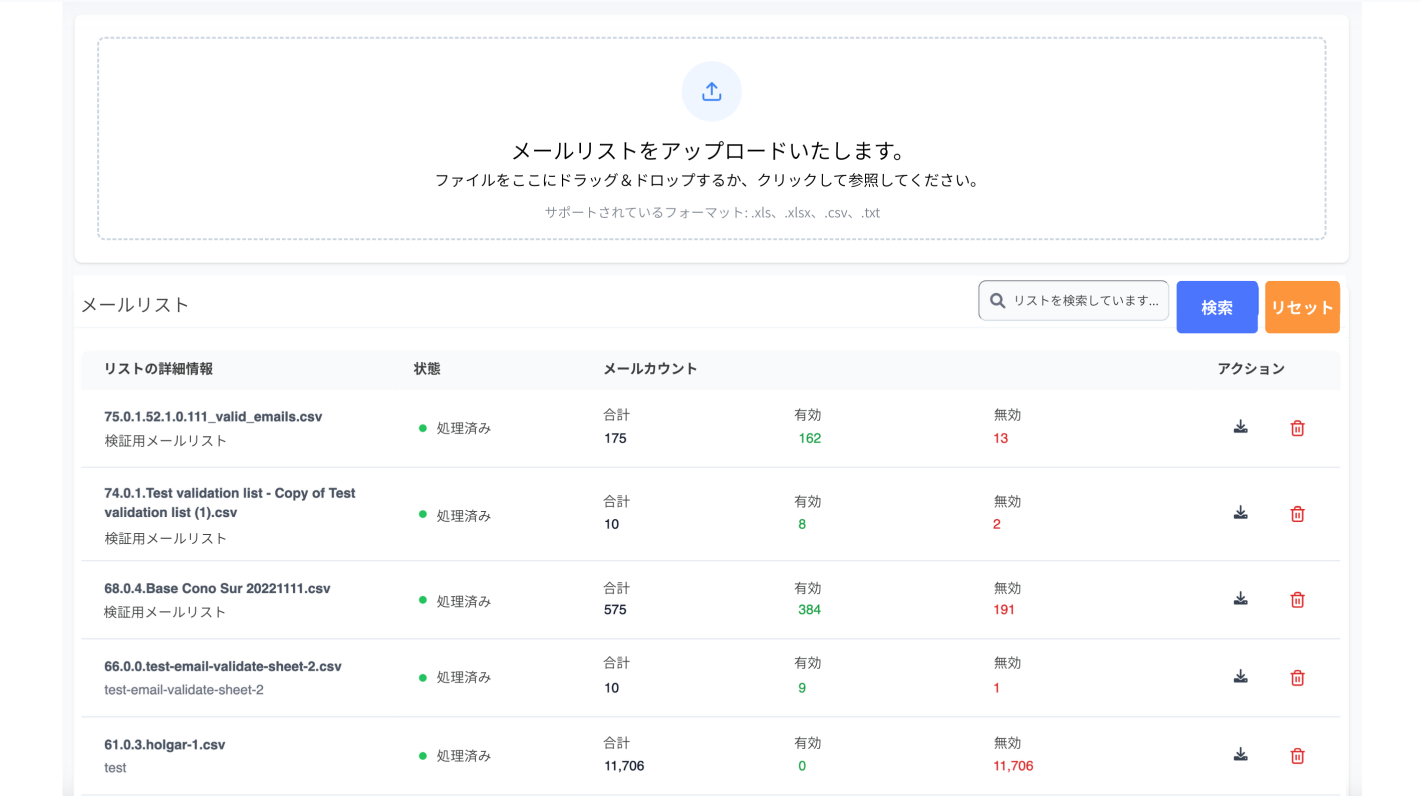Delete the Base Cono Sur 20221111.csv list
The height and width of the screenshot is (800, 1420).
tap(1297, 600)
